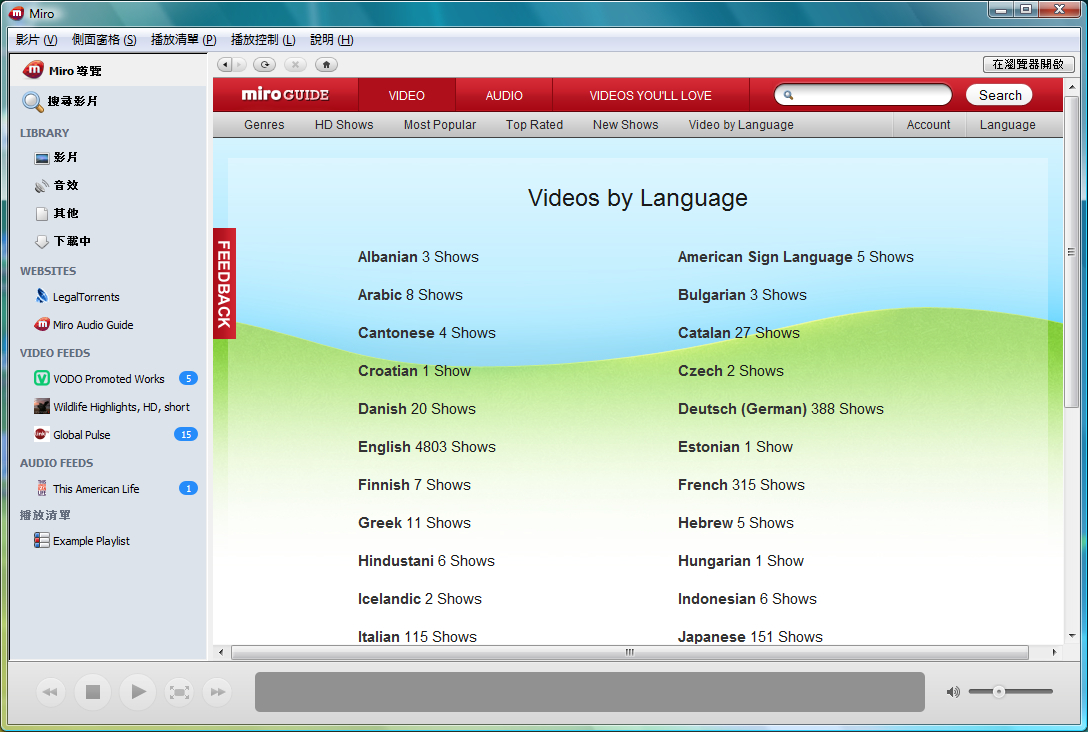1088x732 pixels.
Task: Click the guide Search button
Action: pos(999,95)
